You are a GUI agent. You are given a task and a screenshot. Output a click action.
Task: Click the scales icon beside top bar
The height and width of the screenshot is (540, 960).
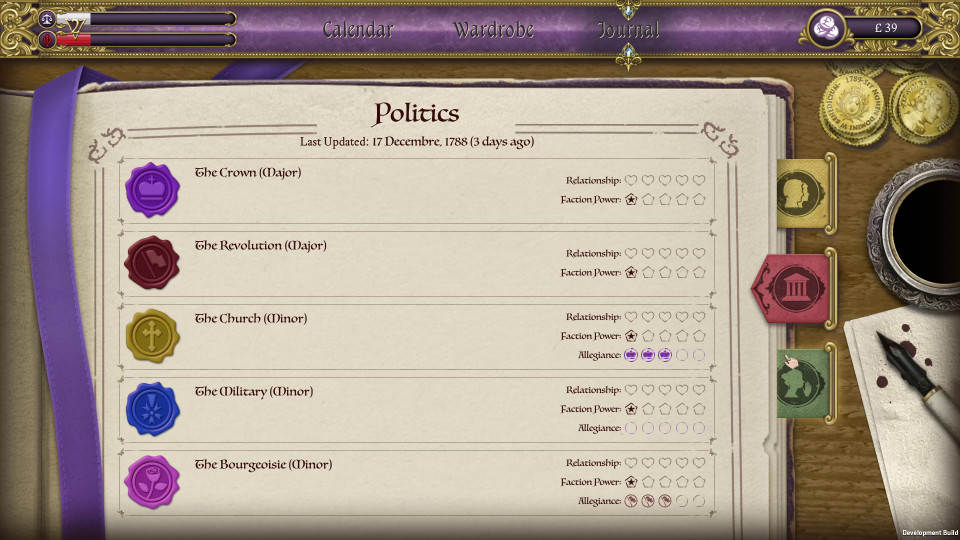coord(47,19)
